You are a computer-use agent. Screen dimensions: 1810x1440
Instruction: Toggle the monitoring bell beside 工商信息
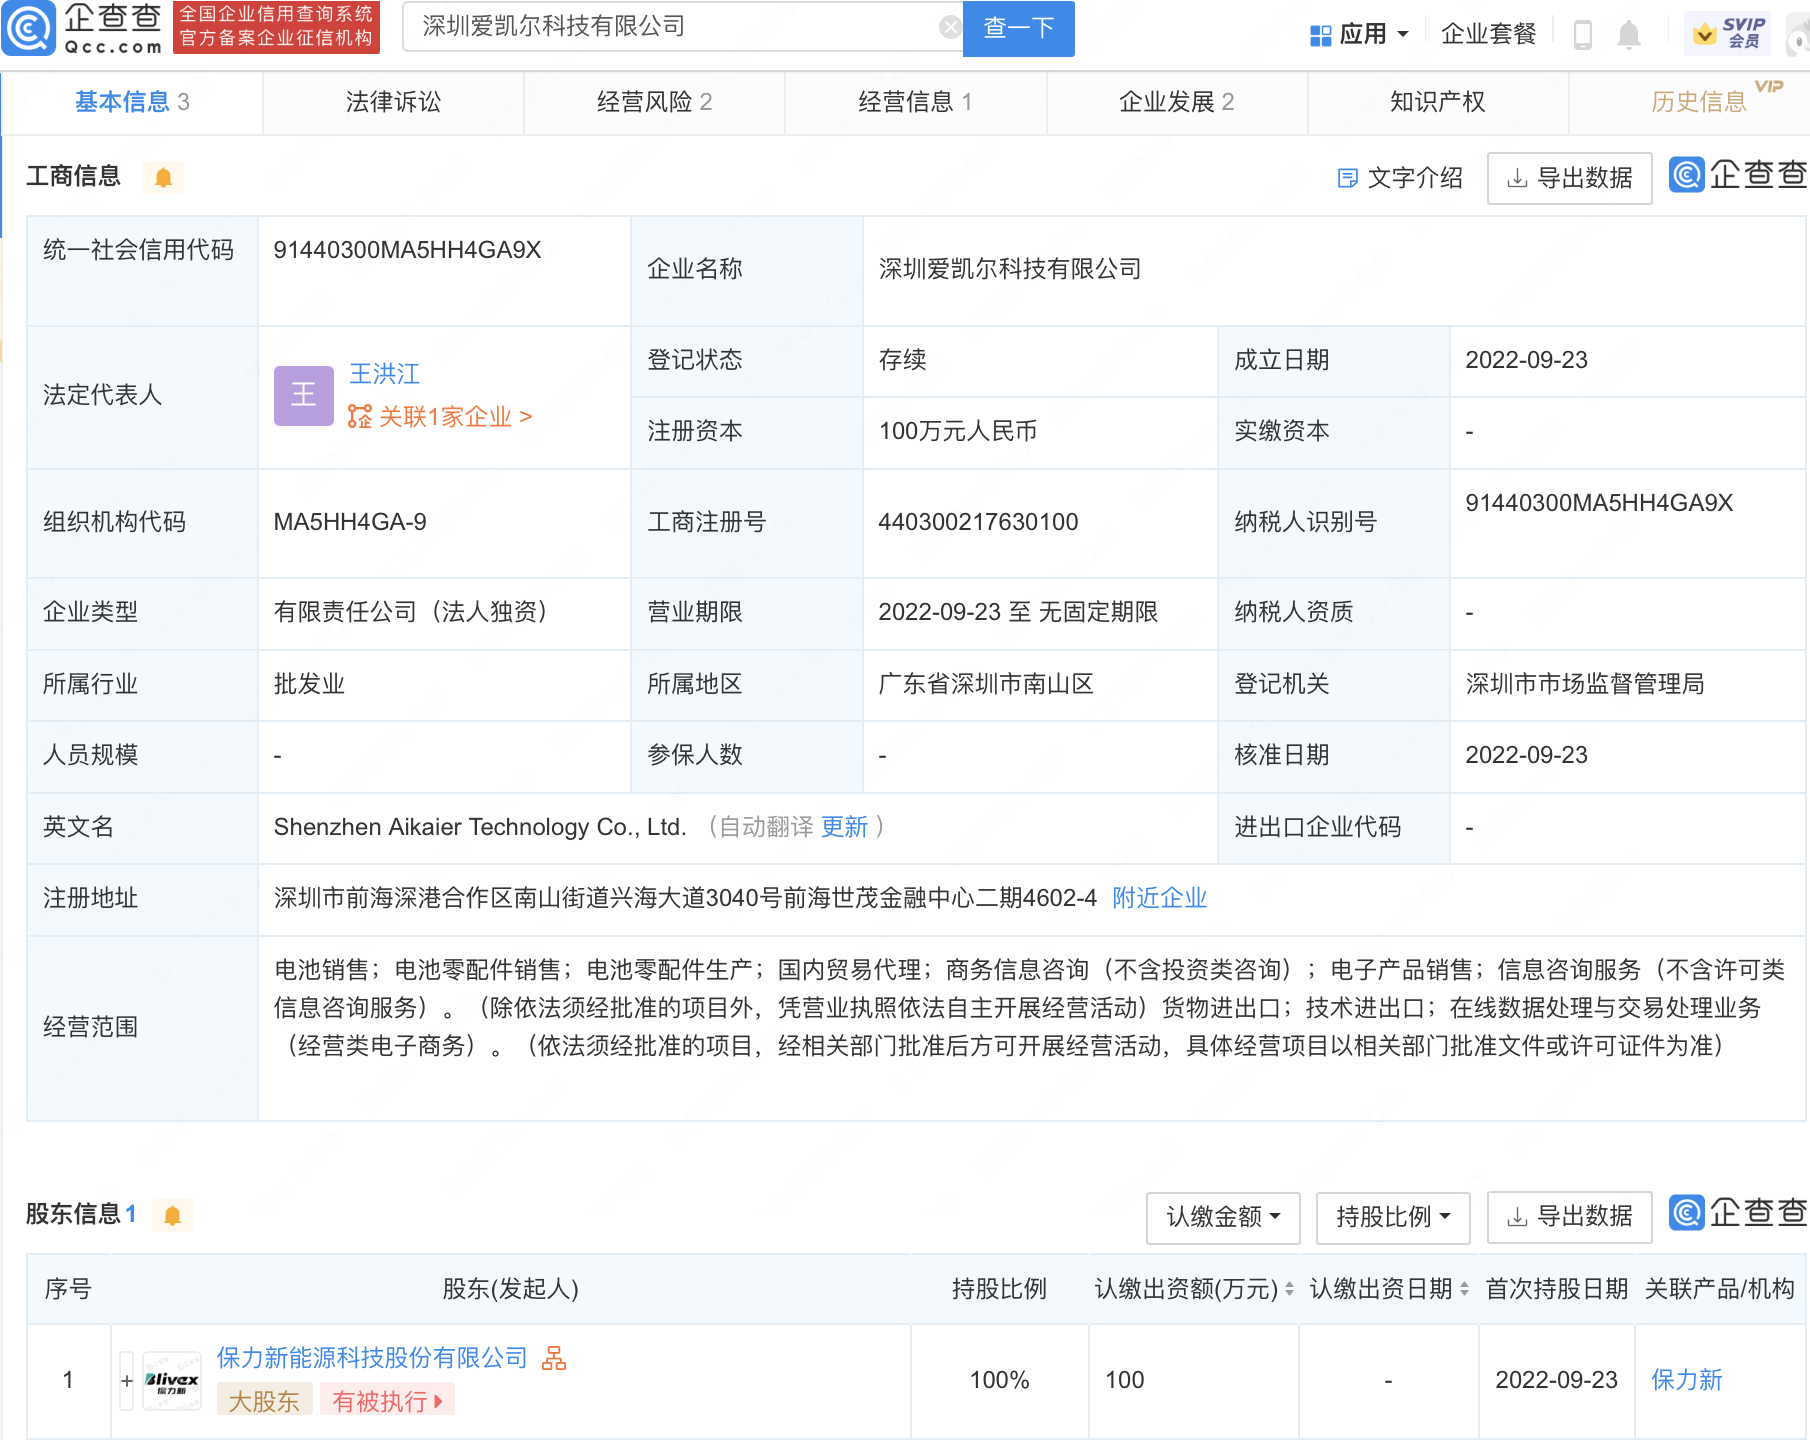tap(163, 178)
